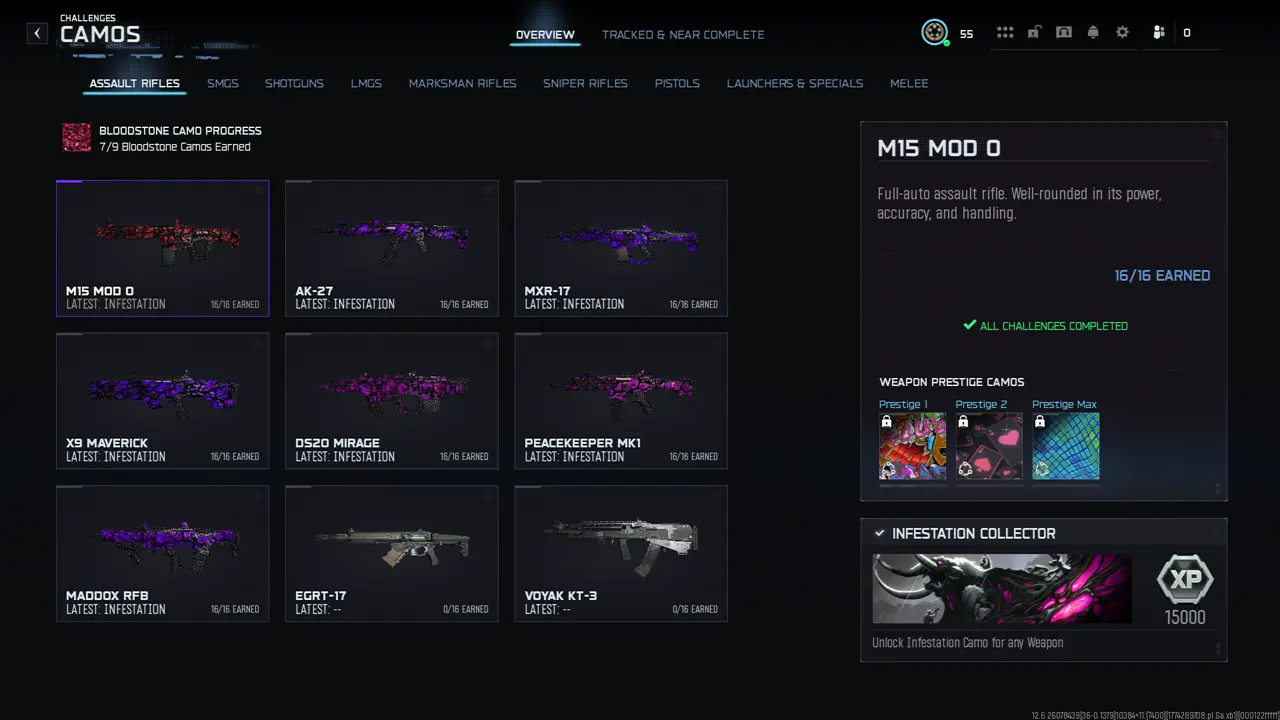Screen dimensions: 1280x720
Task: Open the player rank emblem profile
Action: point(934,32)
